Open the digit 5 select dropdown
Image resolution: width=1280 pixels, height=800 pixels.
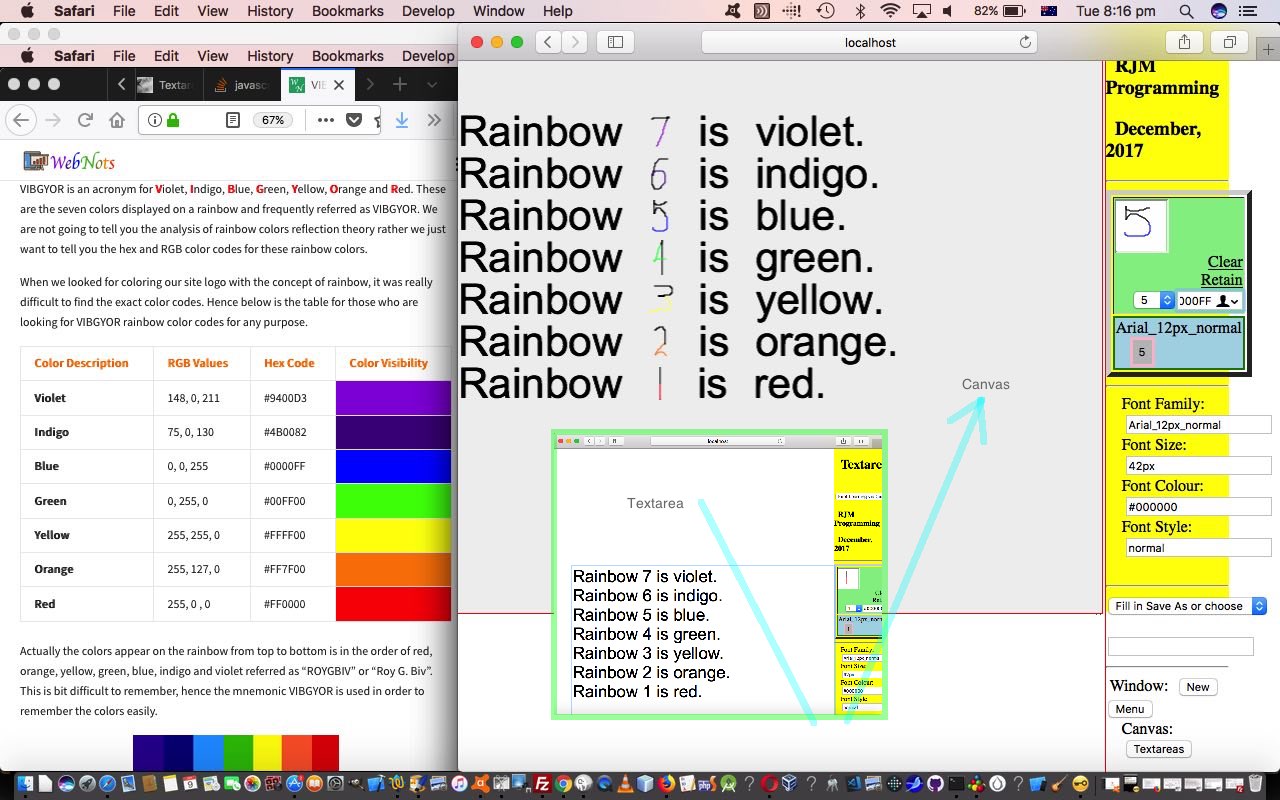pos(1154,300)
